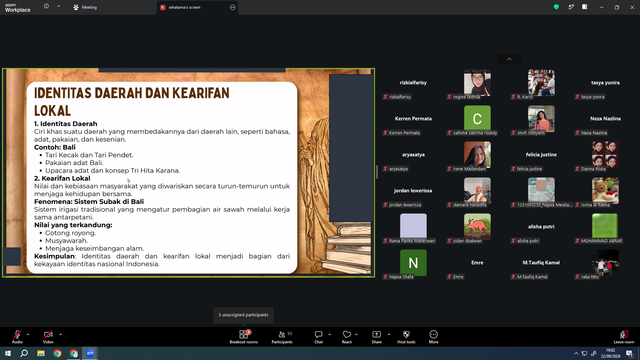Click the Share screen icon
This screenshot has width=640, height=360.
tap(376, 336)
